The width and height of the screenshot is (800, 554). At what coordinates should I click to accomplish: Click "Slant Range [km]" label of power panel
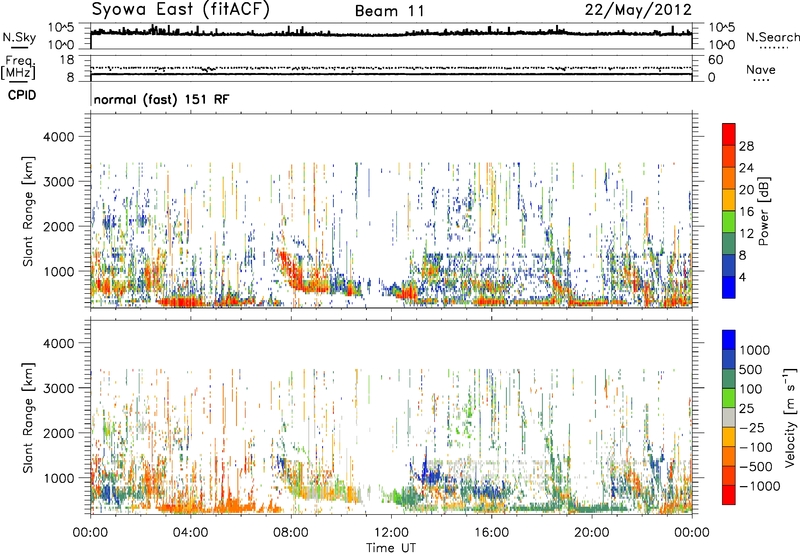pos(28,211)
